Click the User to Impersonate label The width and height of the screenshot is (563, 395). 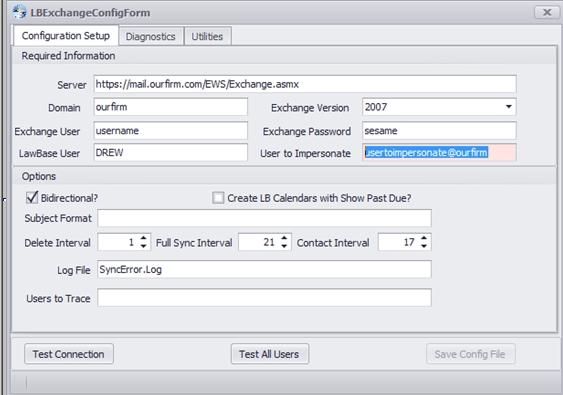pyautogui.click(x=306, y=153)
